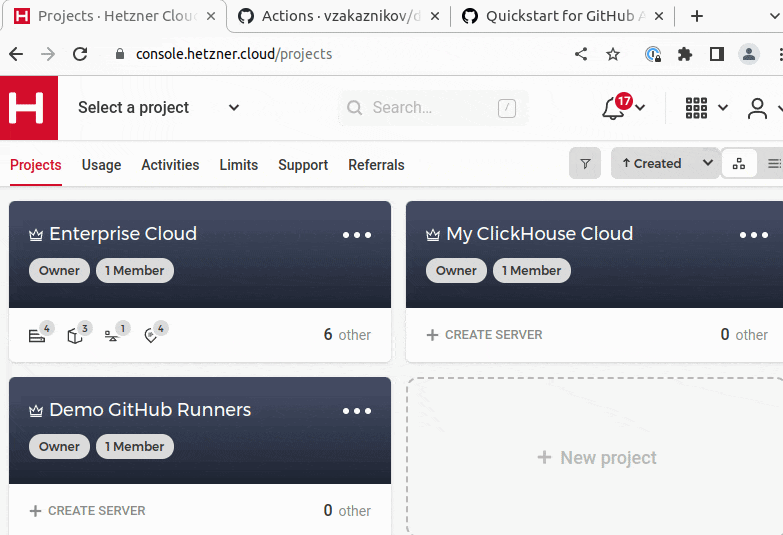Expand the Select a project dropdown
The height and width of the screenshot is (535, 783).
pyautogui.click(x=159, y=108)
